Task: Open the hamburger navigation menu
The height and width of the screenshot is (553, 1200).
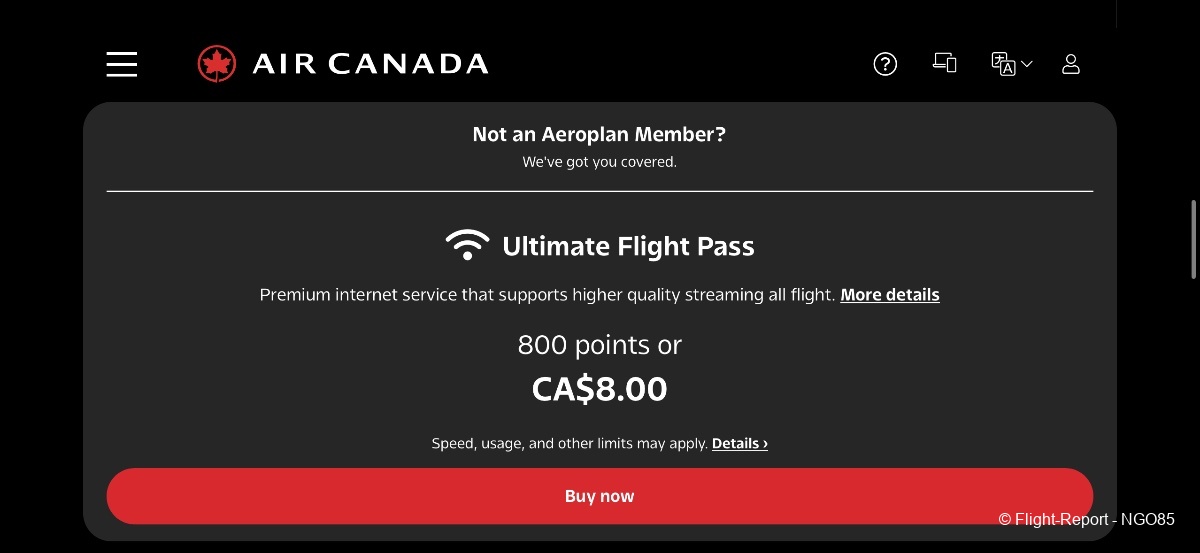Action: 122,64
